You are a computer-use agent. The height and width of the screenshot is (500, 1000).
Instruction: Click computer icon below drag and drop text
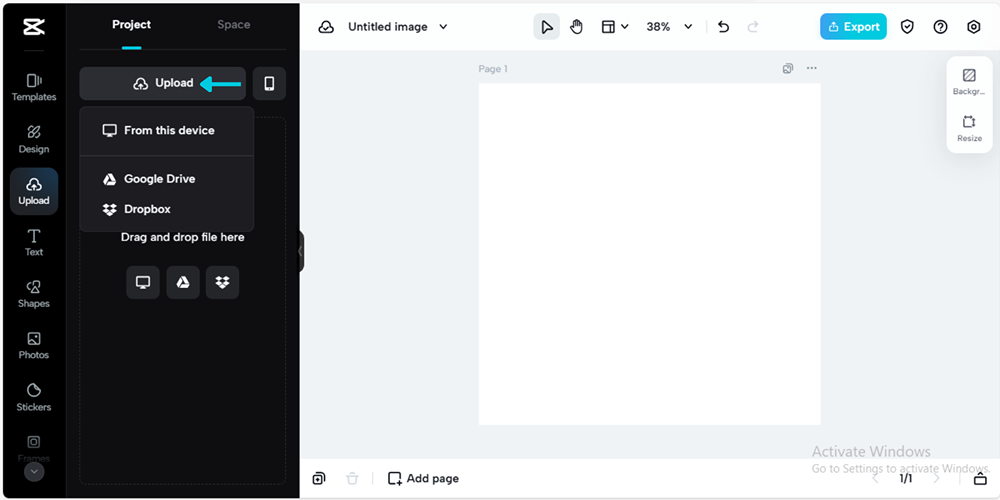click(143, 283)
